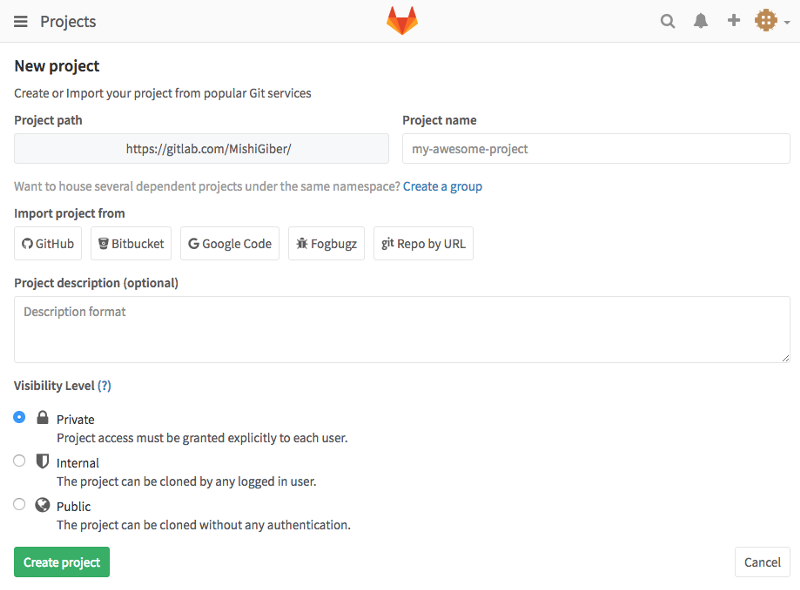Set visibility to Public
This screenshot has height=590, width=800.
(x=19, y=503)
